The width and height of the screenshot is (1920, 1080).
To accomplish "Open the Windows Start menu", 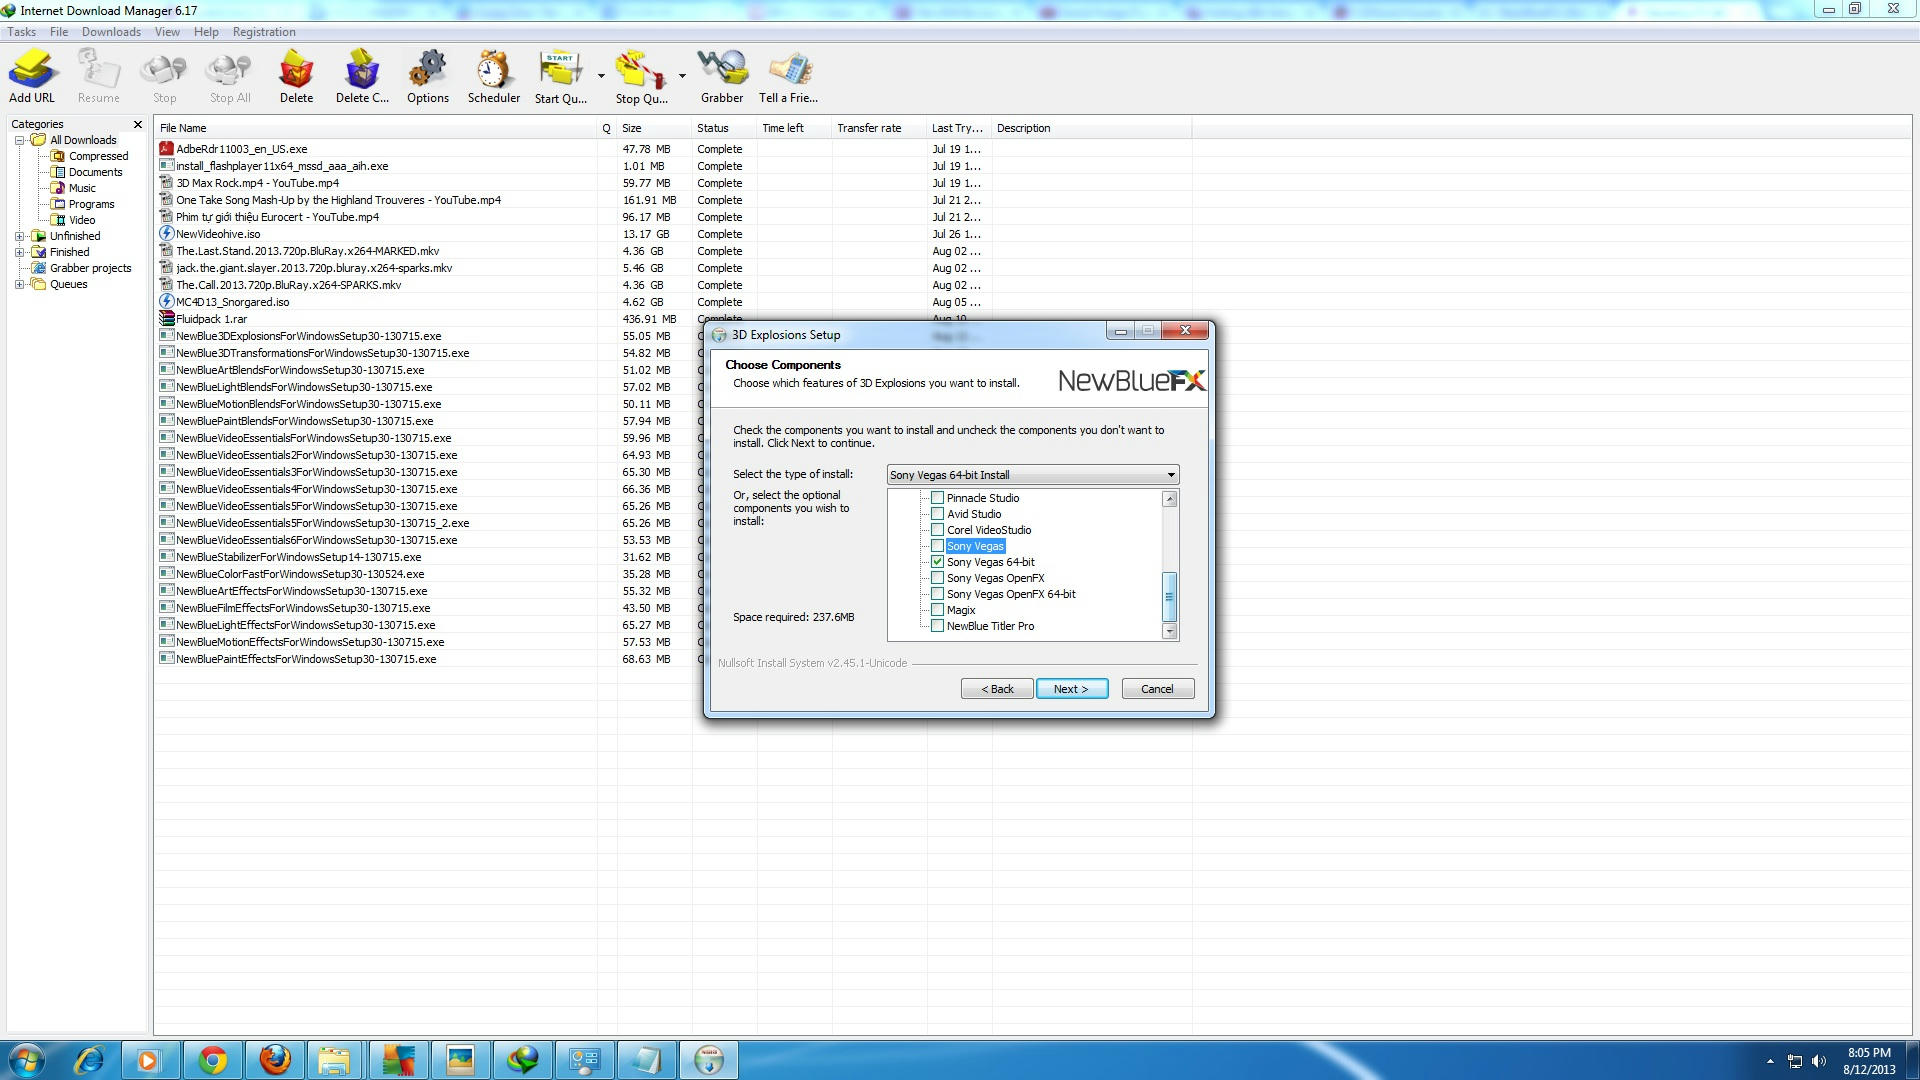I will 27,1060.
